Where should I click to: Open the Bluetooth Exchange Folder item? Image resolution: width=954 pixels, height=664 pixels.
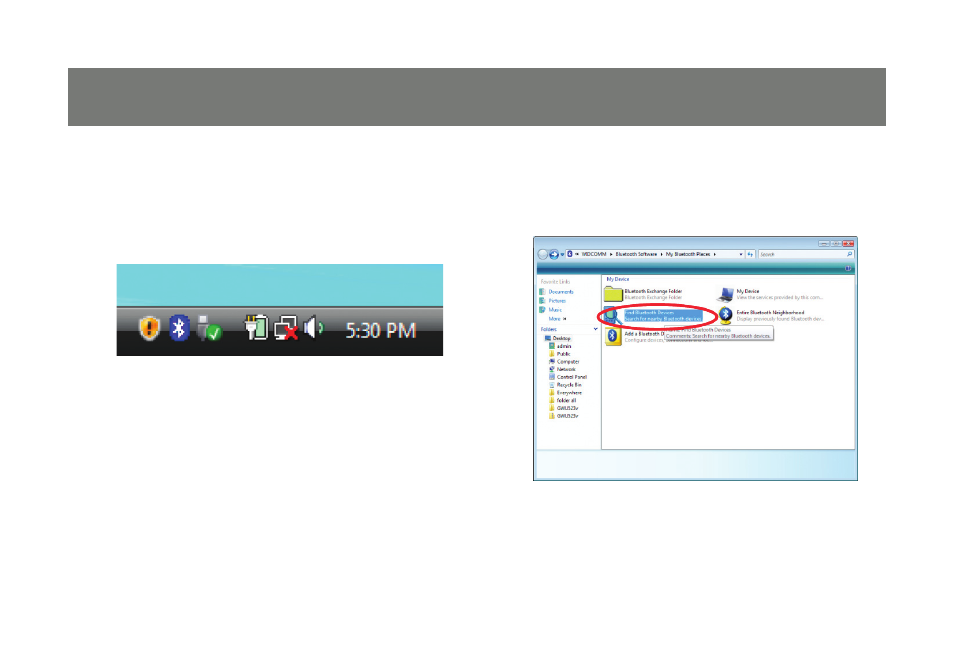coord(643,294)
